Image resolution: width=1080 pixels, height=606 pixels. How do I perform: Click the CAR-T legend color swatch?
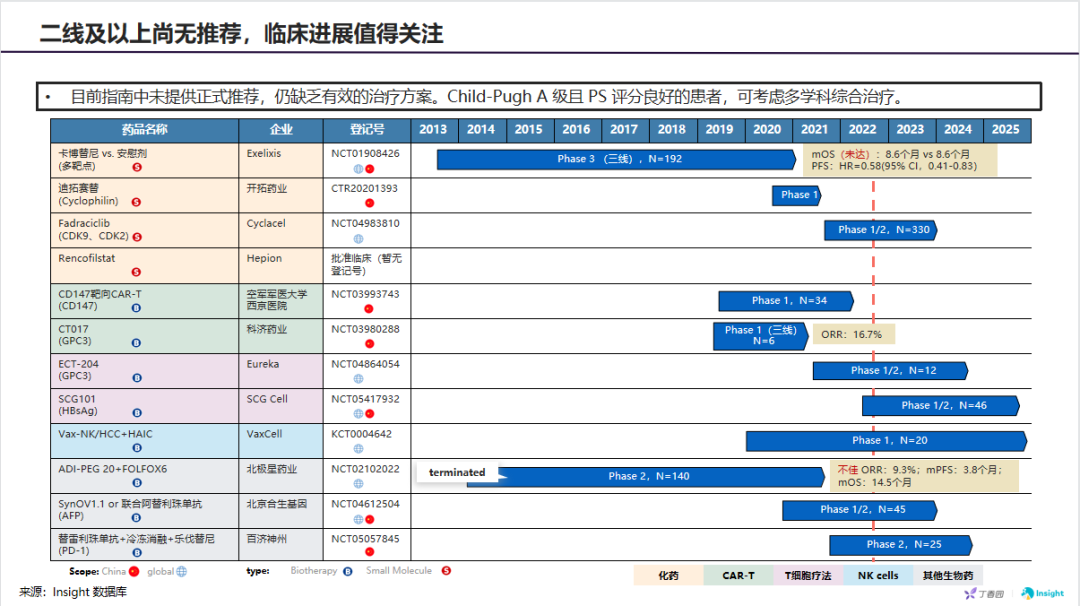point(738,576)
